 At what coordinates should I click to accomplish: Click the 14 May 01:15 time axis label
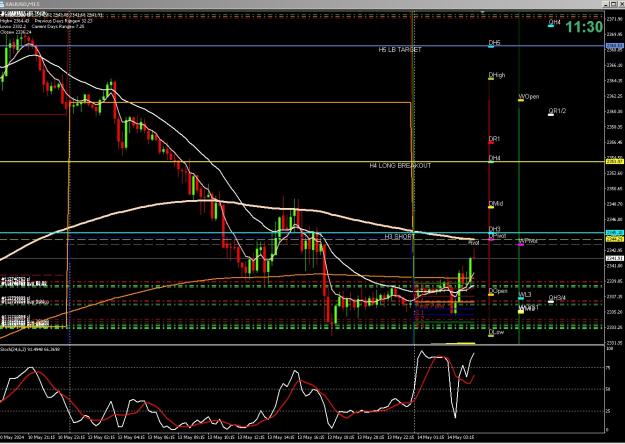click(431, 438)
